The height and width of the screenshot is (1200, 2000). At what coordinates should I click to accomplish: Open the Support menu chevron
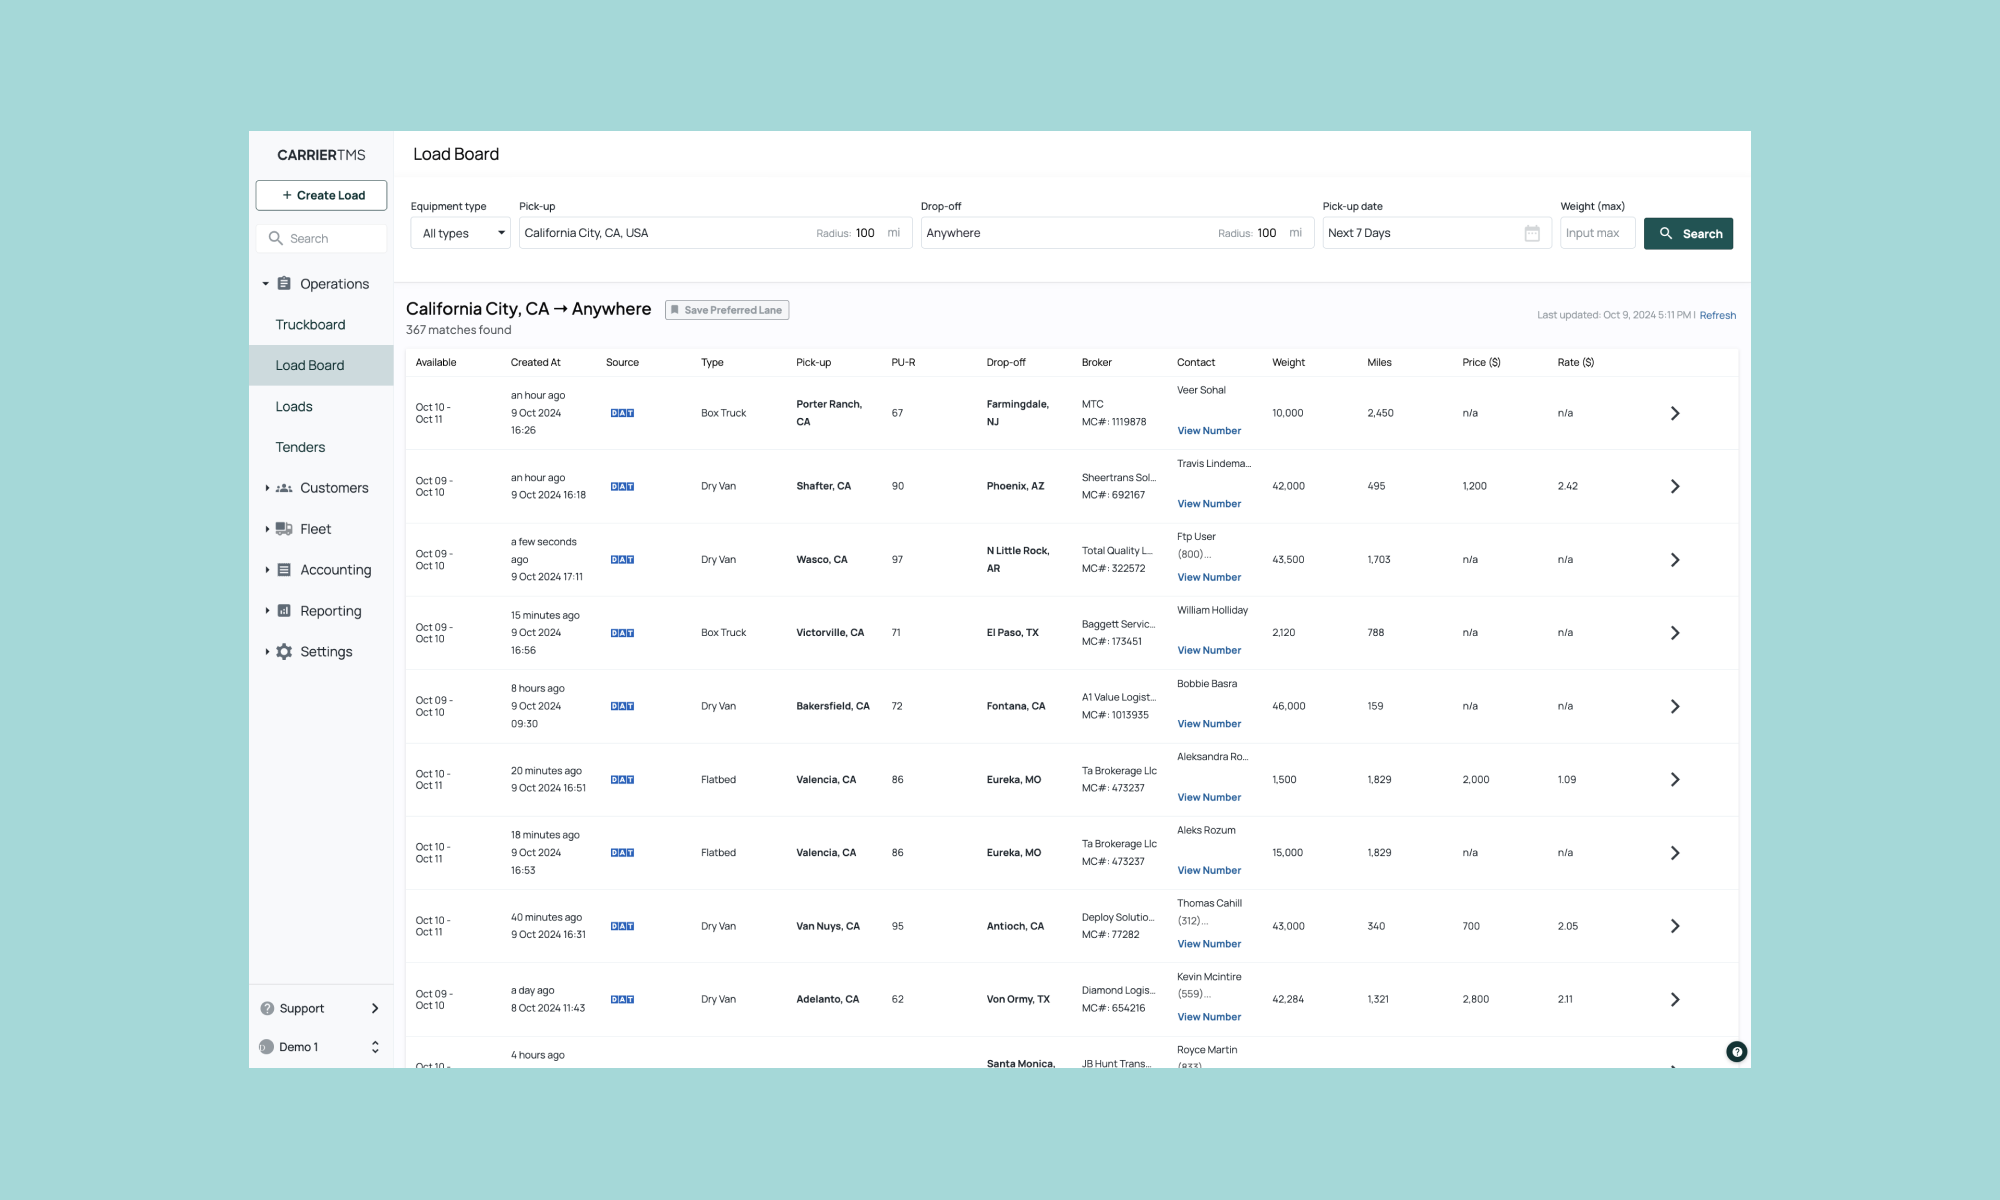click(x=375, y=1008)
